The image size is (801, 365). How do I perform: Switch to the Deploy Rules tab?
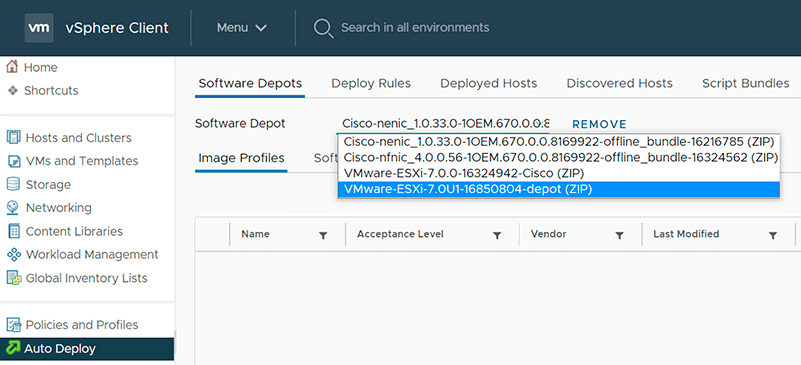371,83
